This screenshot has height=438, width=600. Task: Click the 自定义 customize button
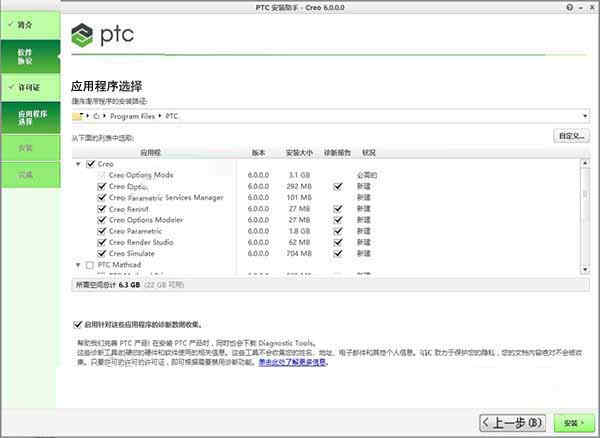click(571, 135)
